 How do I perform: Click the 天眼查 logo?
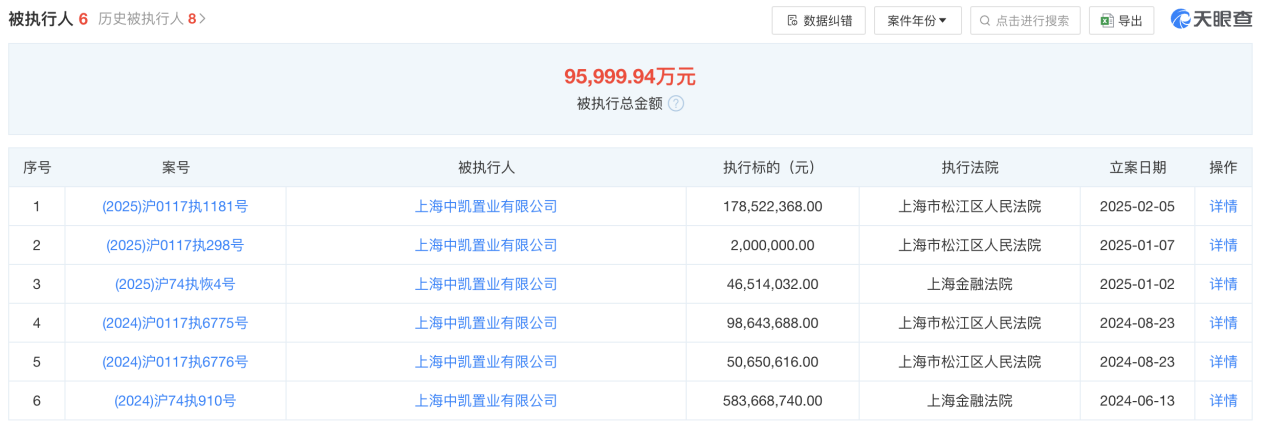pos(1211,19)
